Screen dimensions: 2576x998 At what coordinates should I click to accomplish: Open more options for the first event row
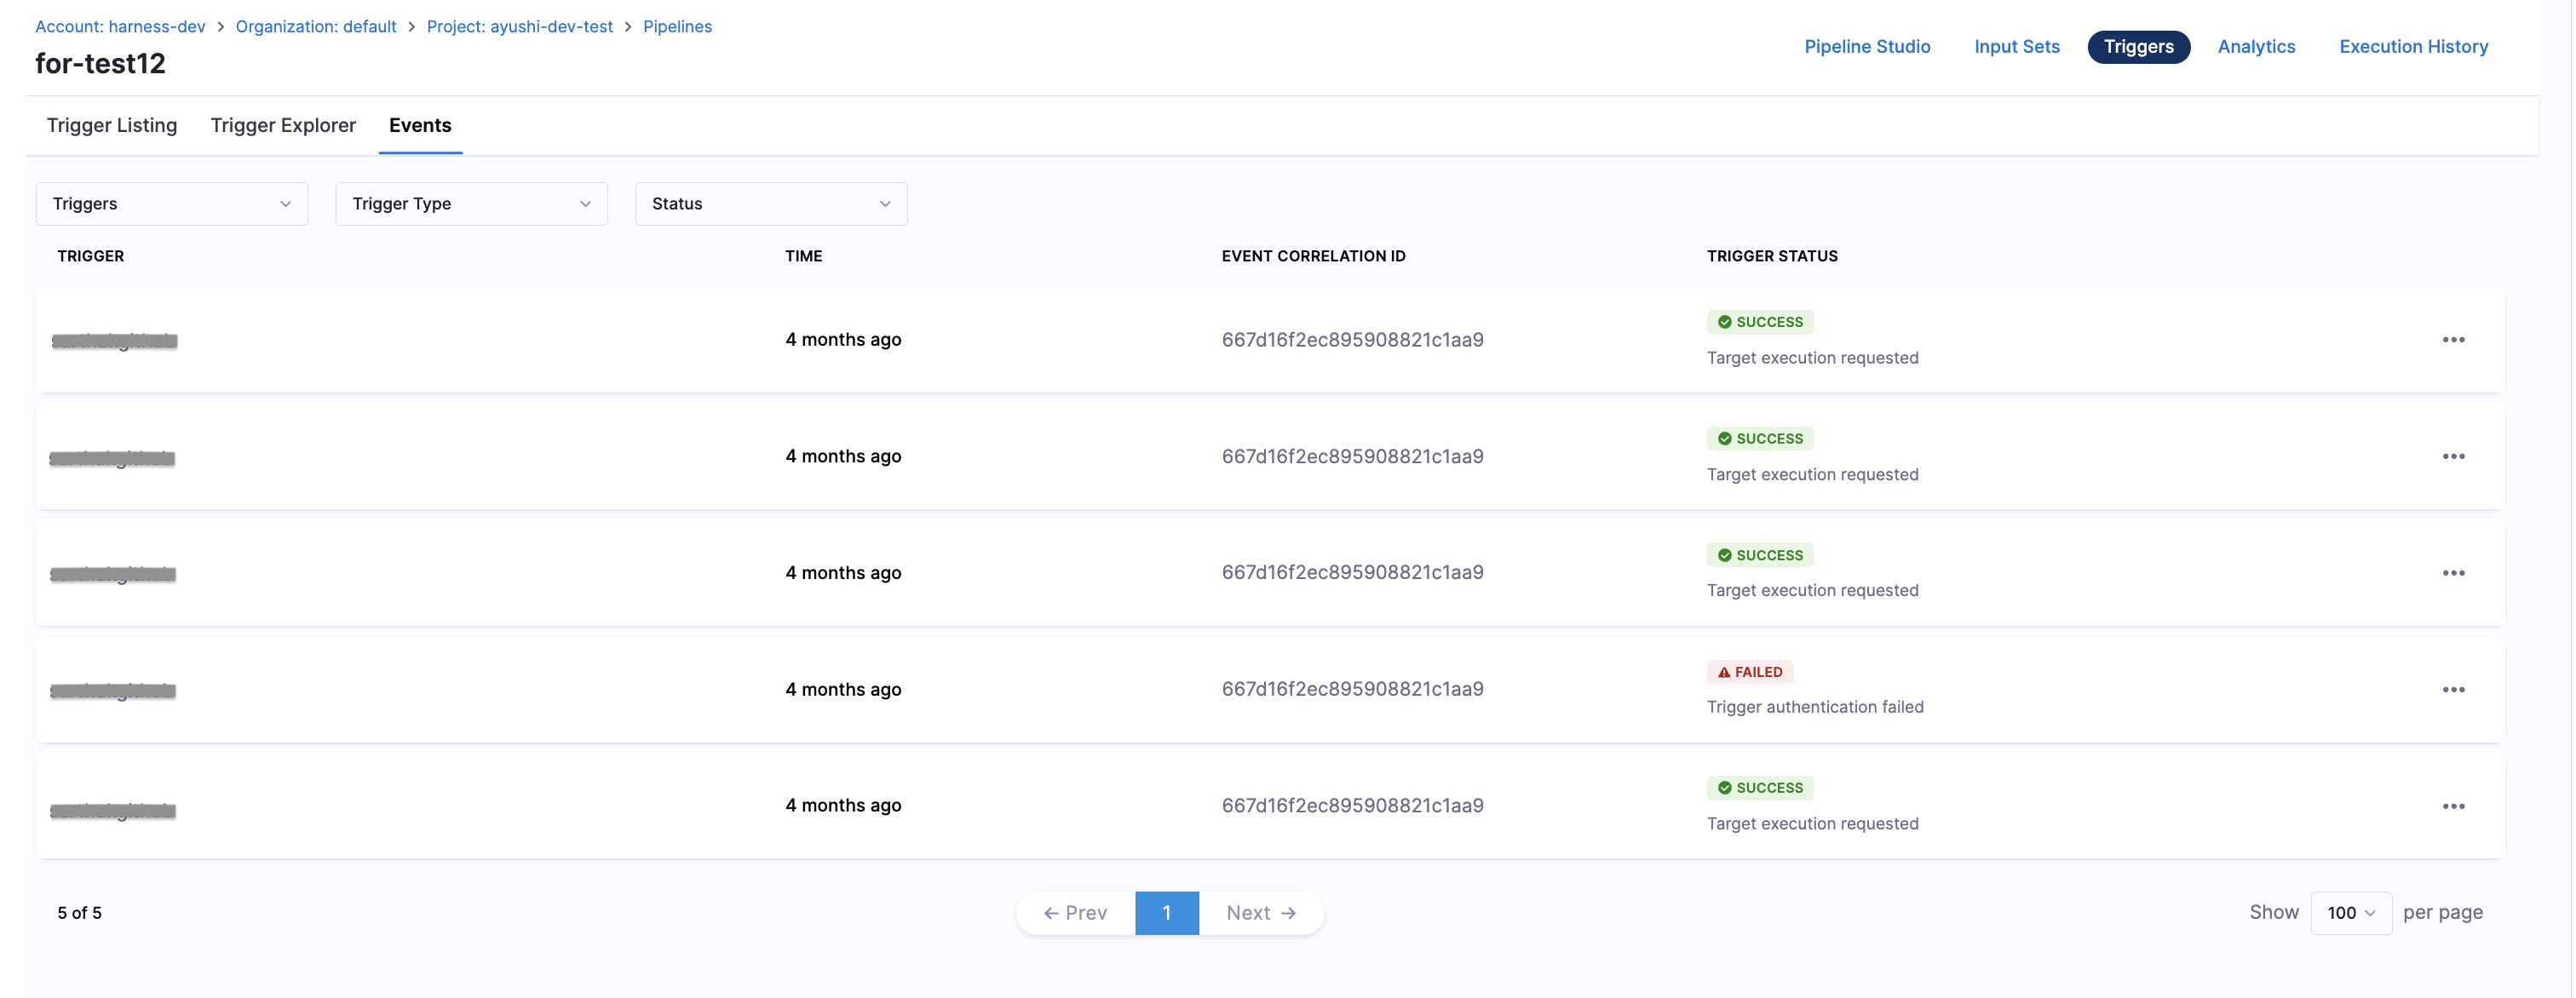pyautogui.click(x=2453, y=340)
